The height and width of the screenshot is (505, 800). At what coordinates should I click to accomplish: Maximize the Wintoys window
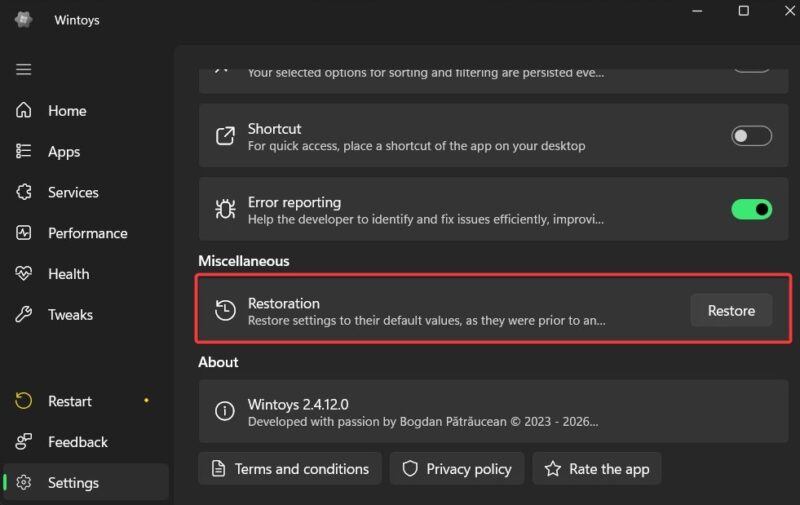coord(743,11)
